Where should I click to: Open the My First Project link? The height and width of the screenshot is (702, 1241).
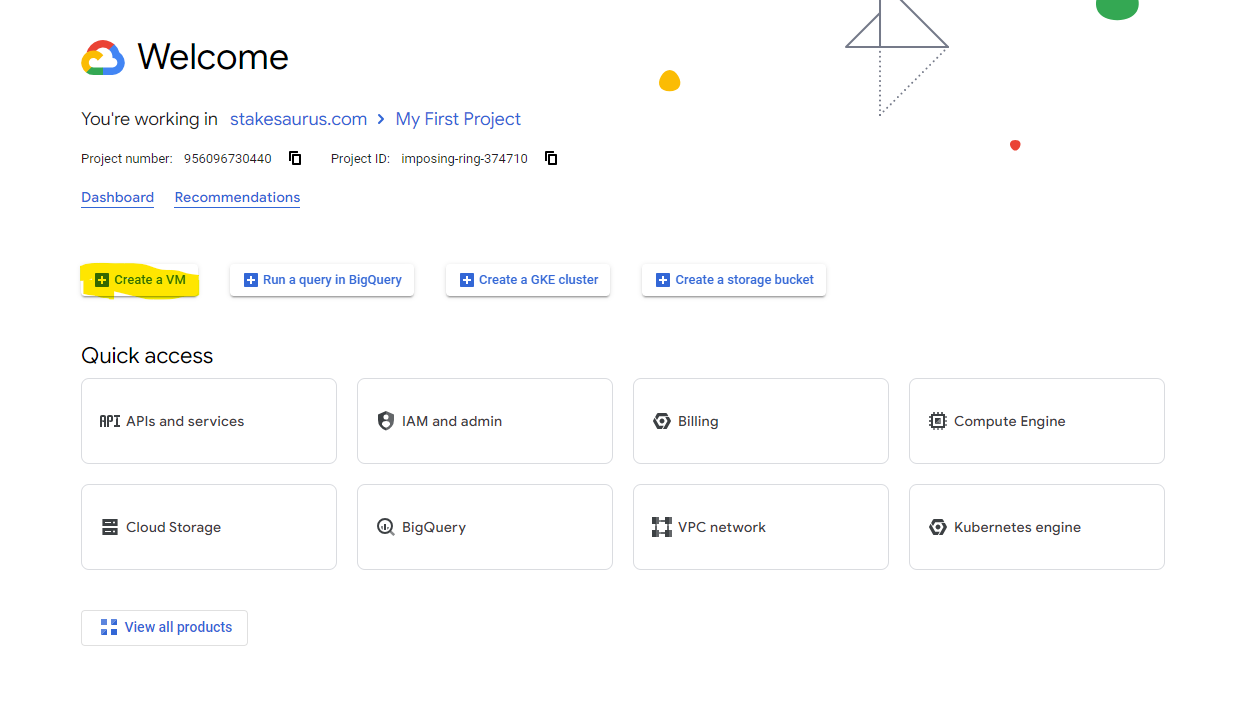pyautogui.click(x=458, y=119)
